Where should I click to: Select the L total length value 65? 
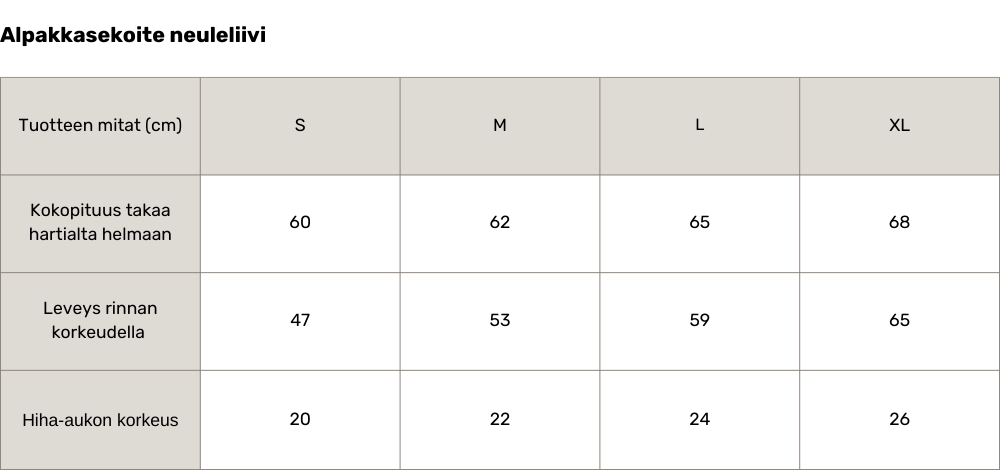[700, 222]
